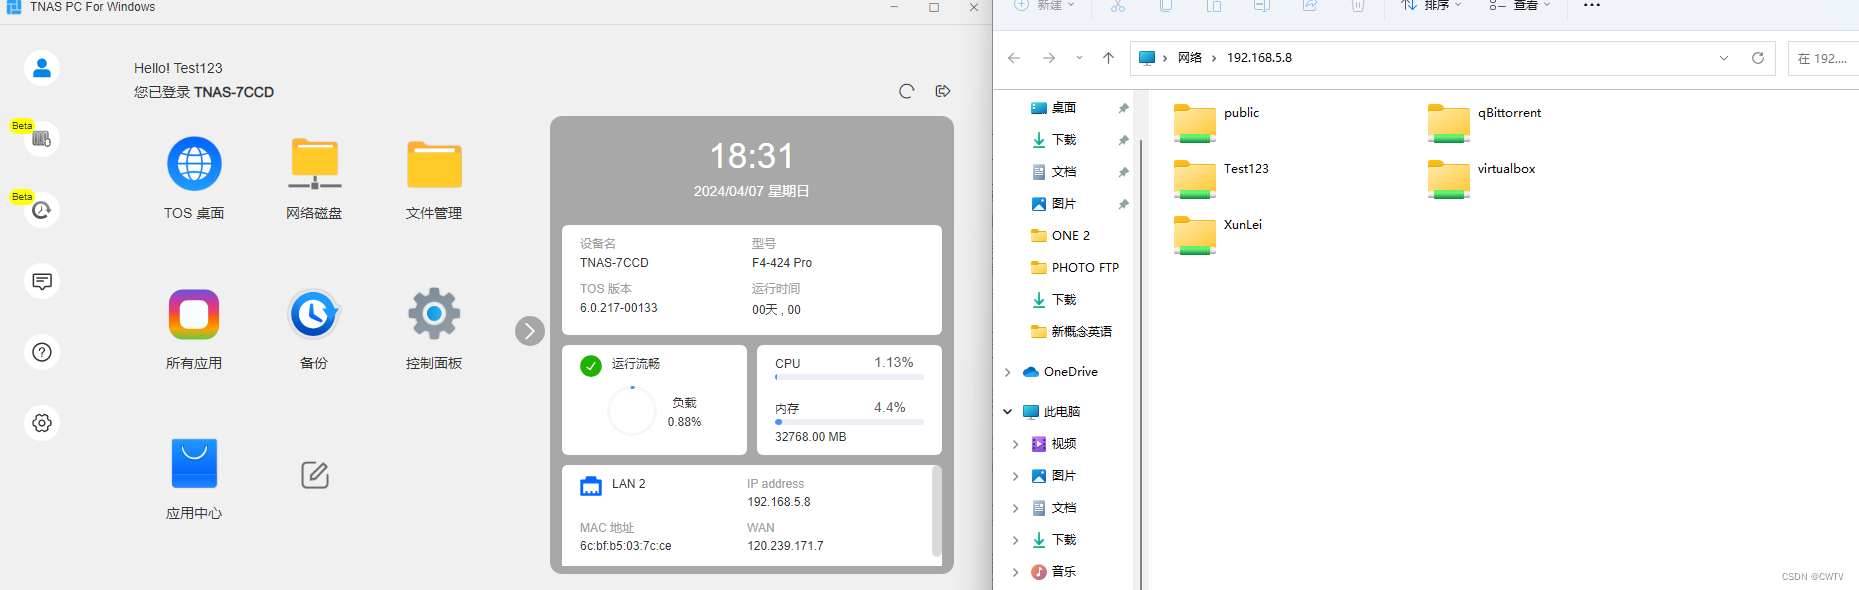Click the Explorer back arrow
Image resolution: width=1859 pixels, height=590 pixels.
pyautogui.click(x=1014, y=58)
